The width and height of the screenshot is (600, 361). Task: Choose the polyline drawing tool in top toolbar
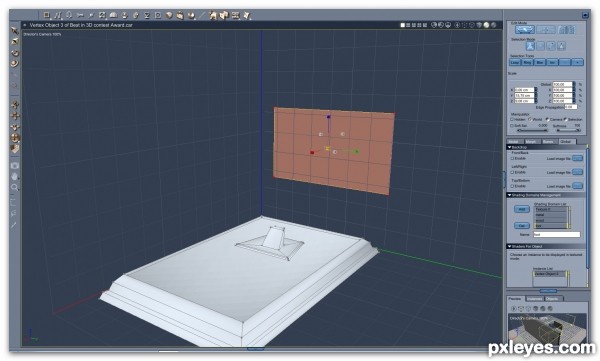click(58, 15)
